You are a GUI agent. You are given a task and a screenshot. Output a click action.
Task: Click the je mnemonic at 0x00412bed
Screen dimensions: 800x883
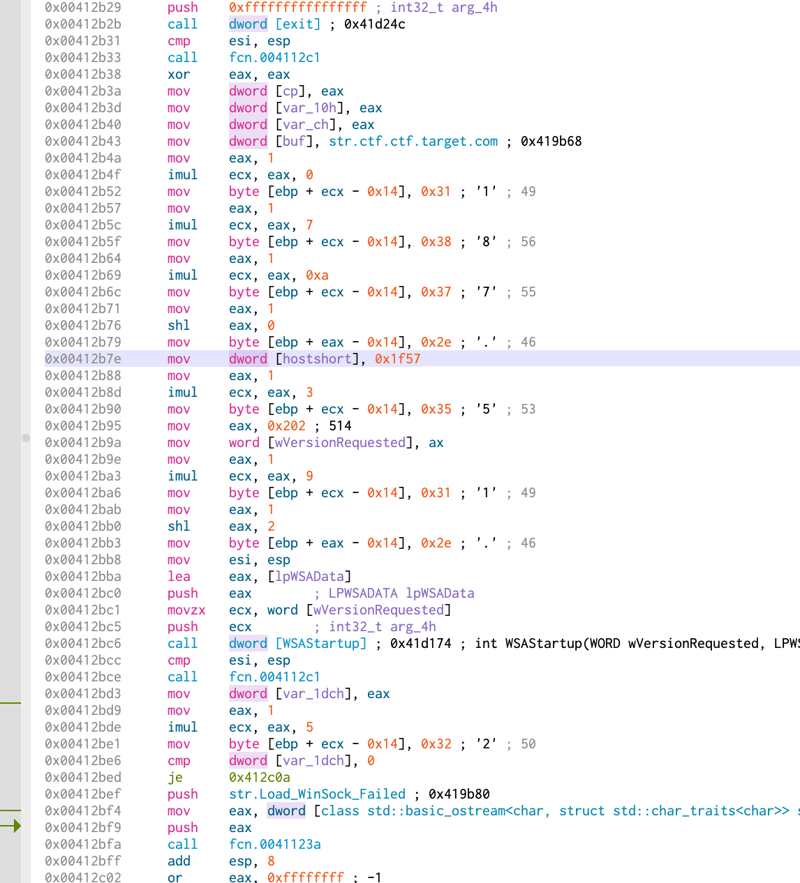click(175, 777)
